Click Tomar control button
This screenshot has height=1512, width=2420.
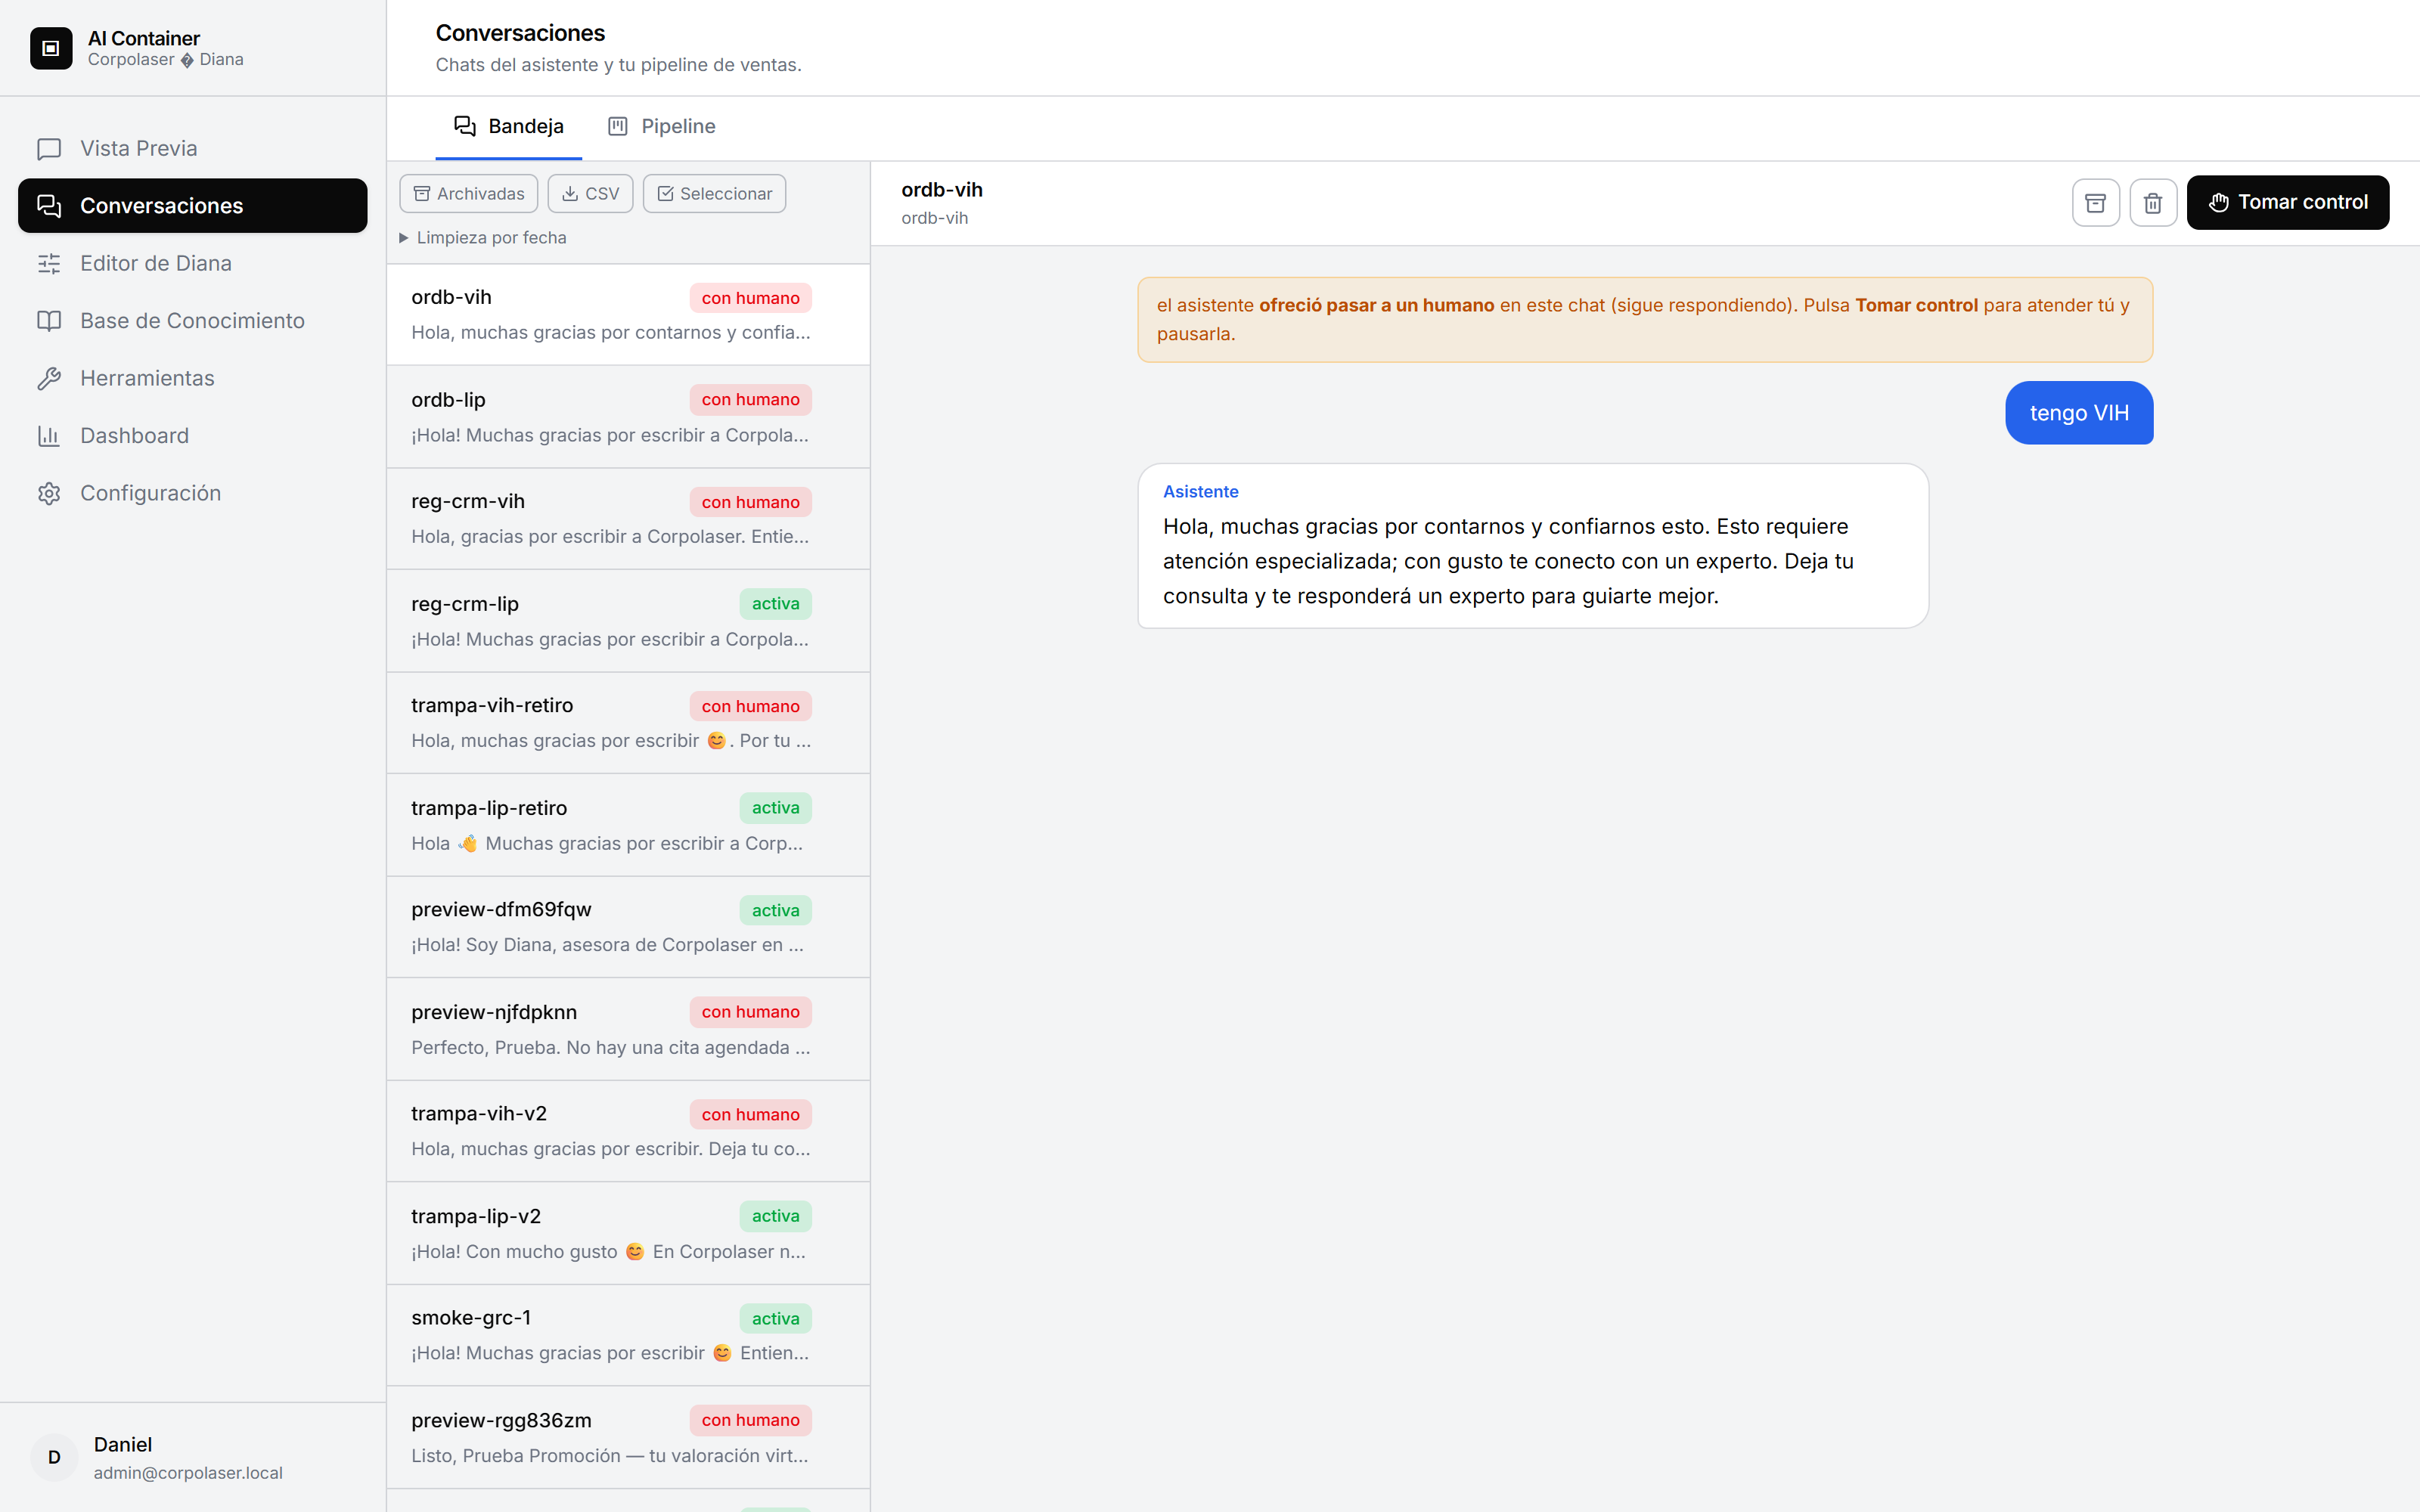tap(2287, 203)
